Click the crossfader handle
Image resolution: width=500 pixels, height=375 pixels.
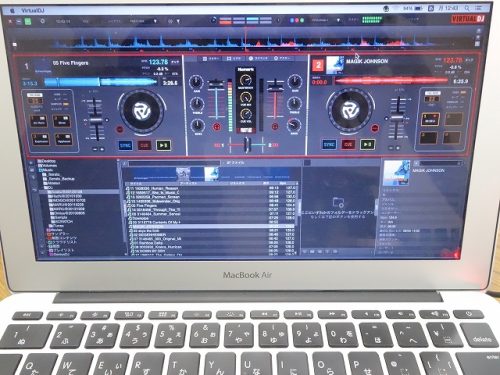tap(247, 145)
